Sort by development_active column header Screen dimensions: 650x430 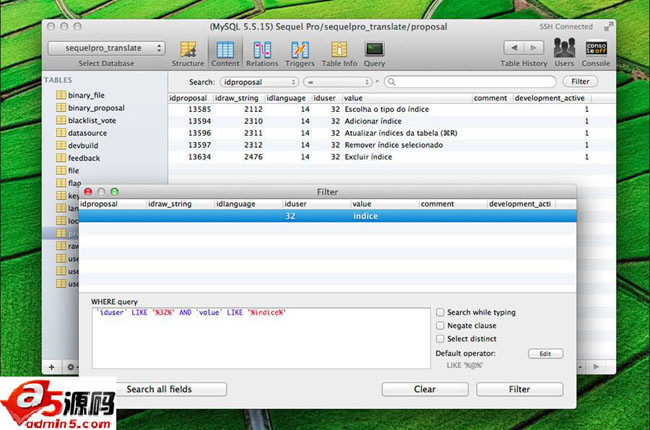(552, 98)
